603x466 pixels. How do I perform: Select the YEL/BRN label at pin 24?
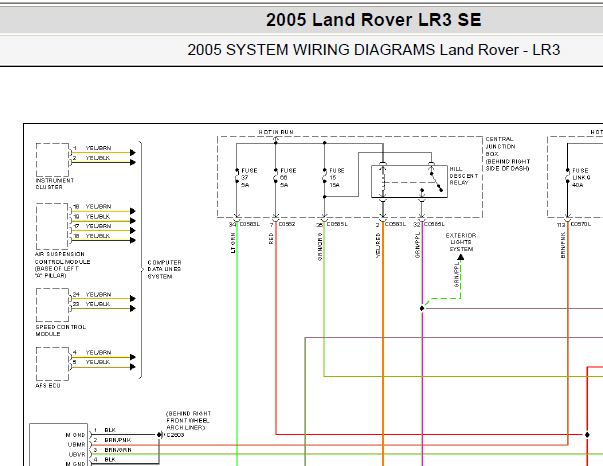click(98, 294)
